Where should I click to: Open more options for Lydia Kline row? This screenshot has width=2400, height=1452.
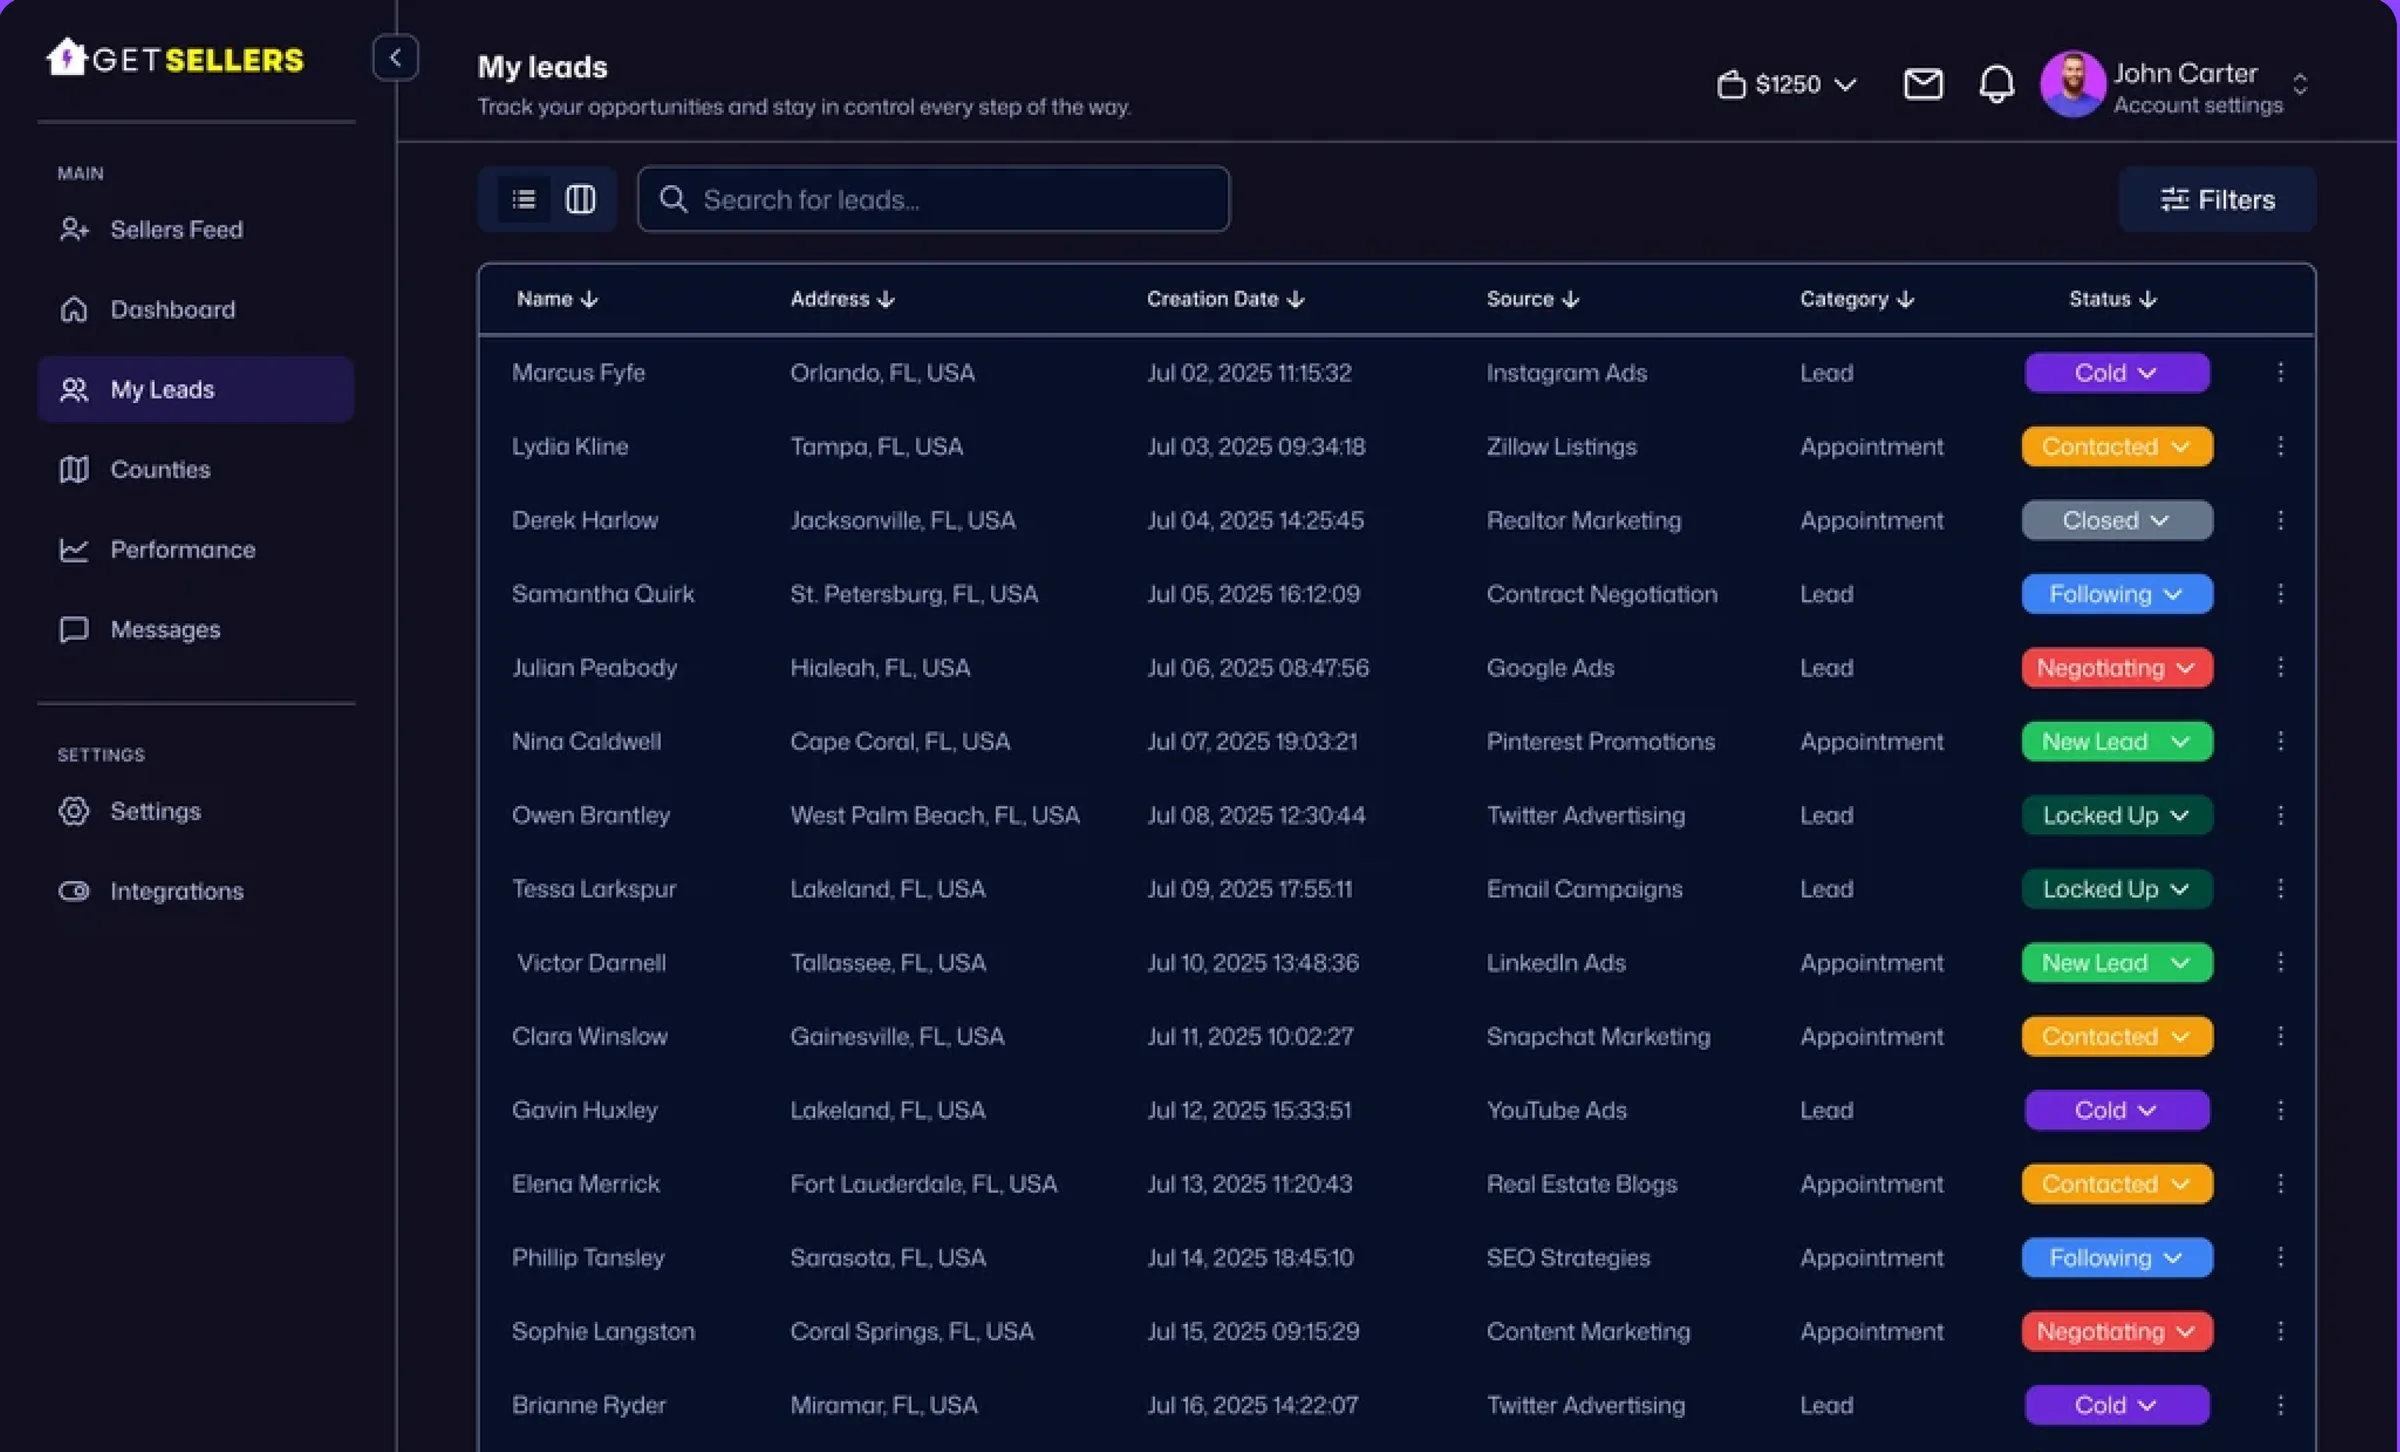(2280, 446)
